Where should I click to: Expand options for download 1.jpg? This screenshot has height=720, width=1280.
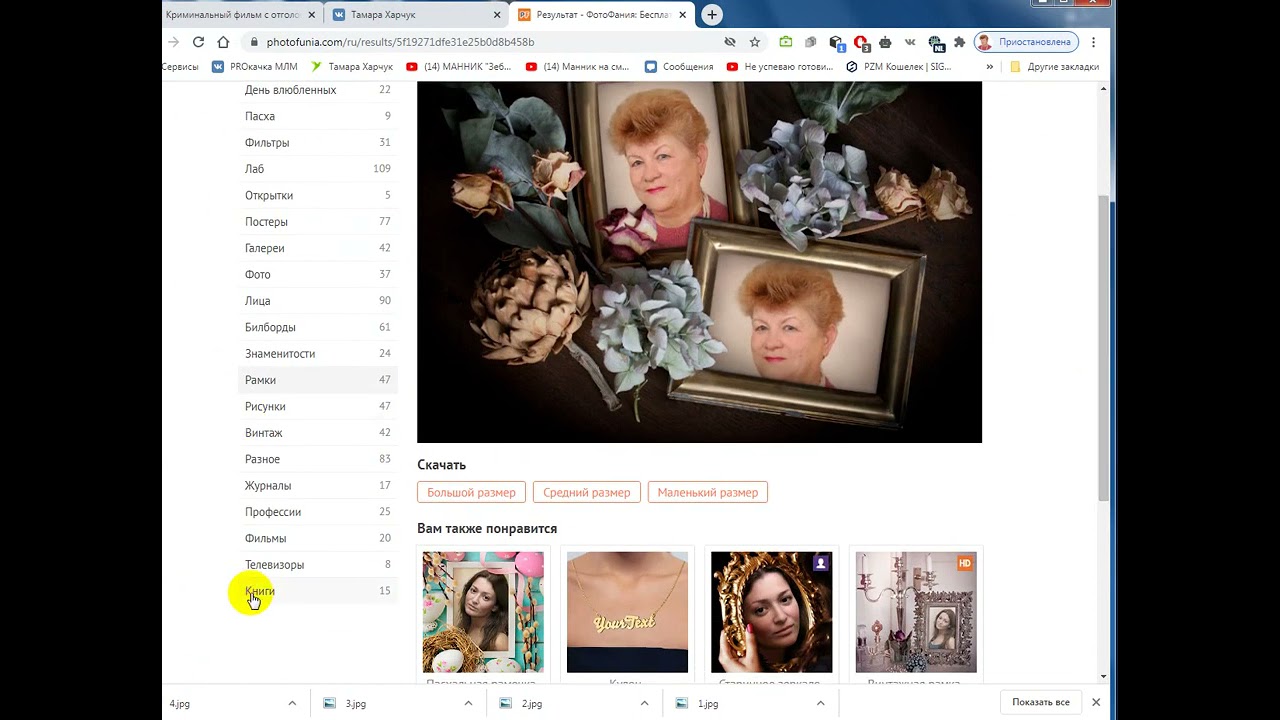pos(820,703)
